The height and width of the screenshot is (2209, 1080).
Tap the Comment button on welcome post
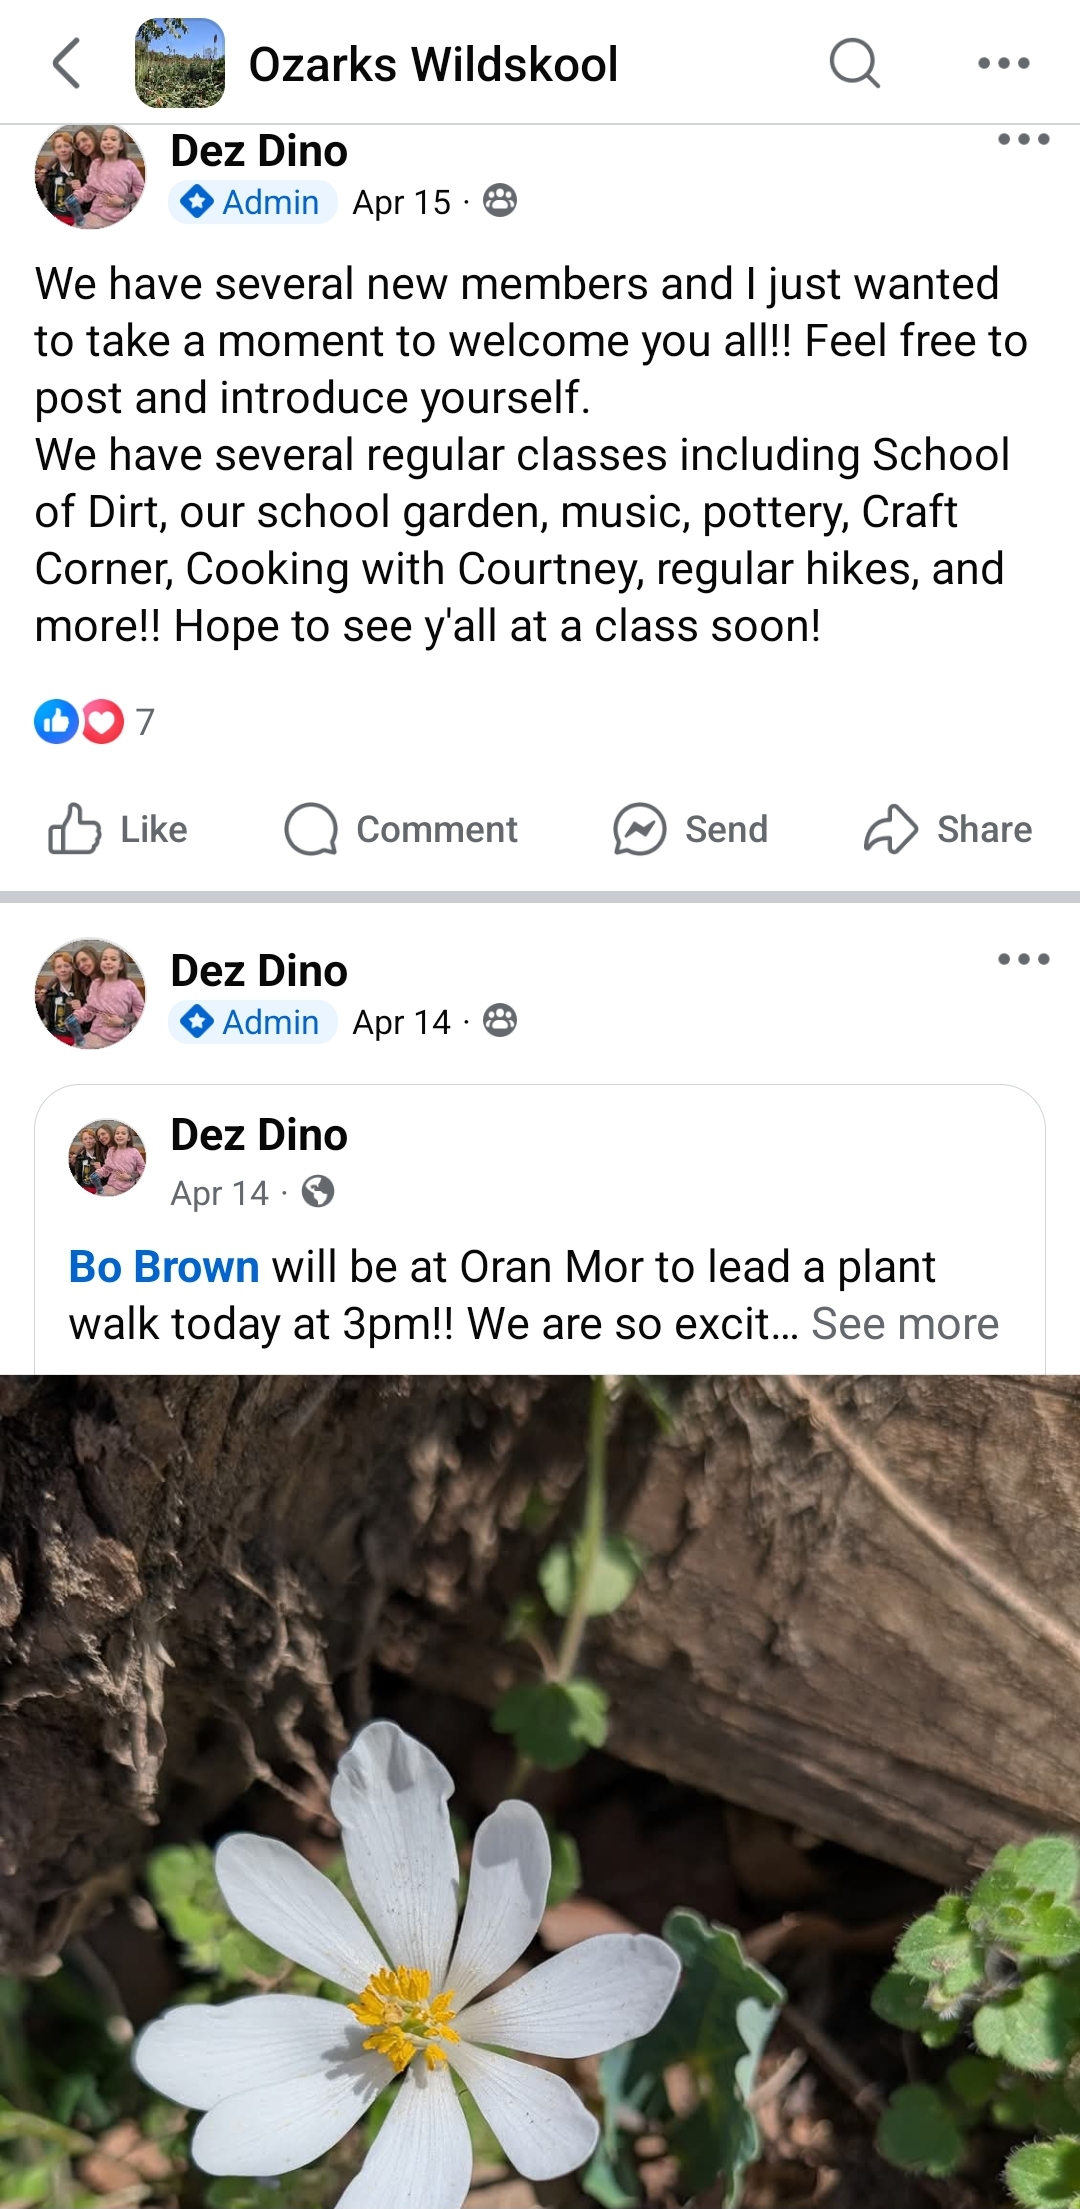(401, 829)
